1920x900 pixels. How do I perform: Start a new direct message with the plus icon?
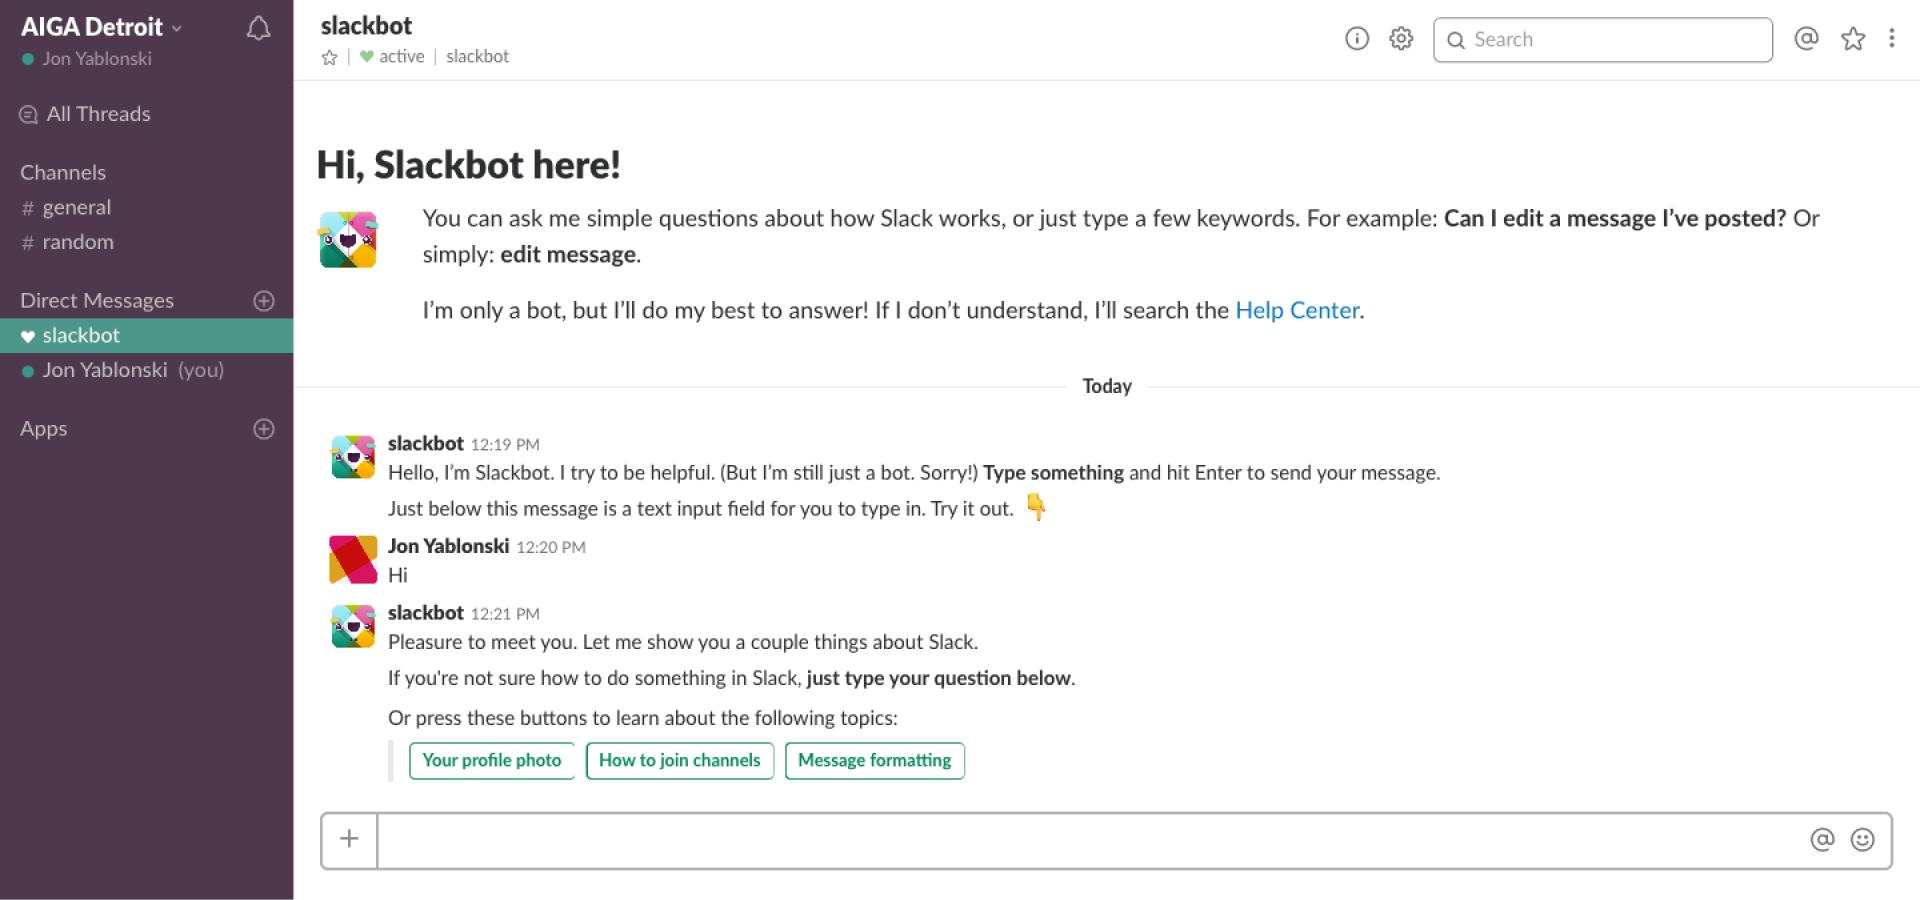click(262, 300)
